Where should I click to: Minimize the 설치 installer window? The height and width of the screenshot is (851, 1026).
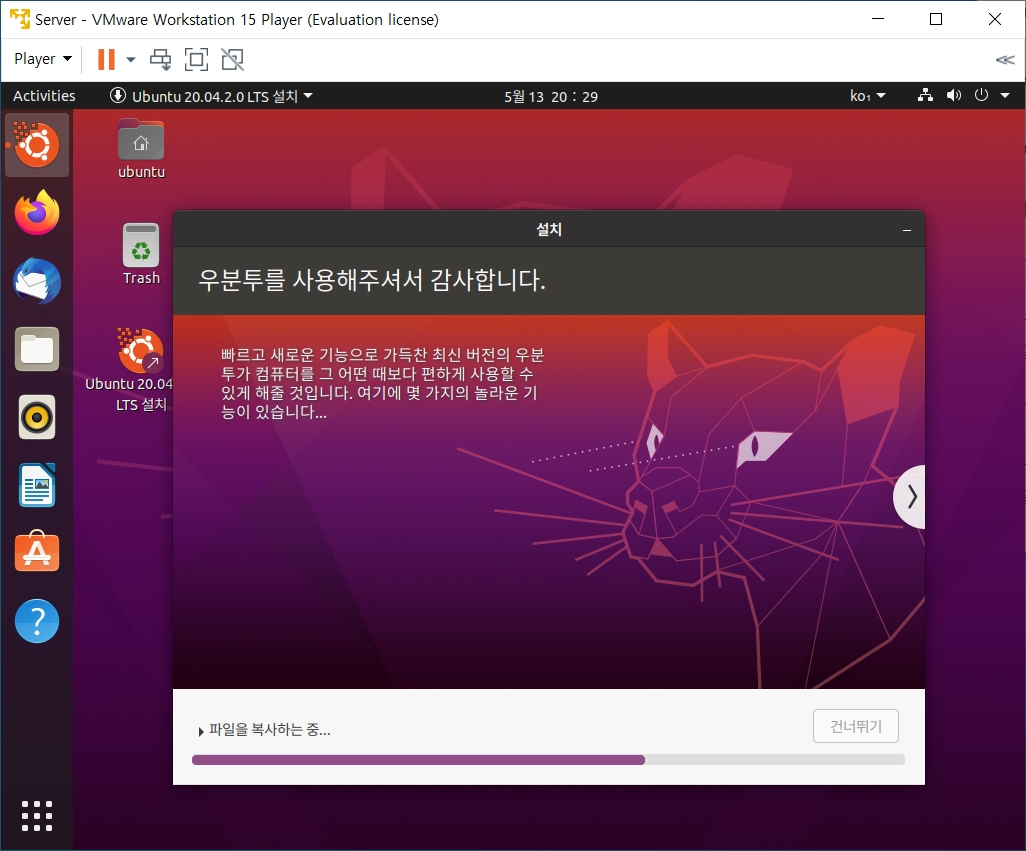(x=907, y=230)
